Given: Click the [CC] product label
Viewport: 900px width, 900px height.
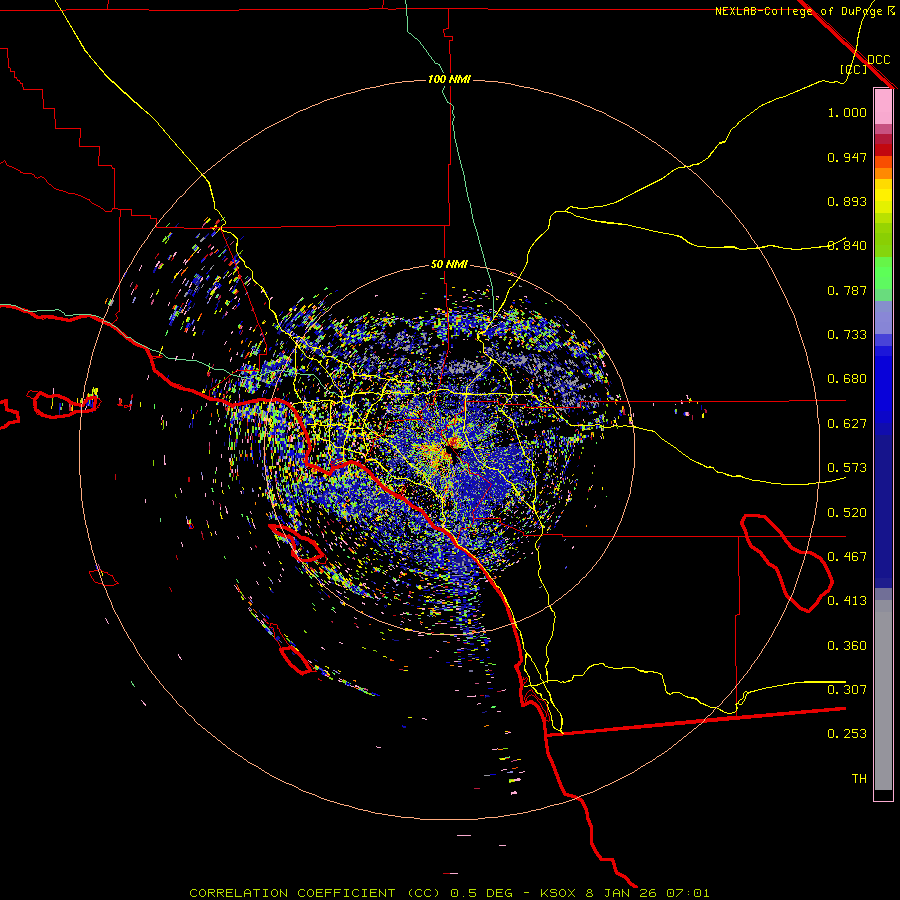Looking at the screenshot, I should [854, 69].
